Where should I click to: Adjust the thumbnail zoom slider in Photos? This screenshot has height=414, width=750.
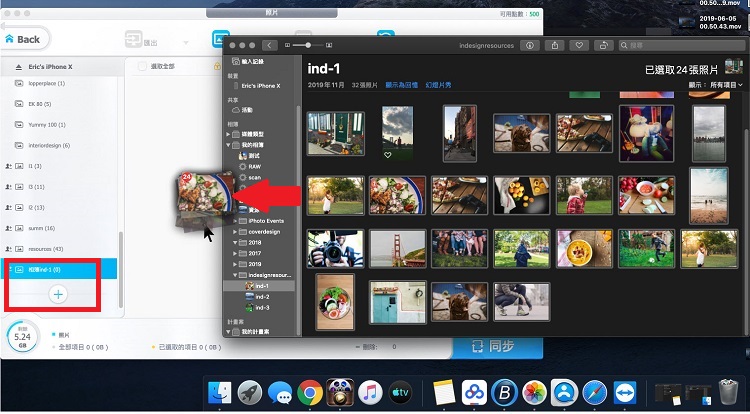click(x=308, y=45)
